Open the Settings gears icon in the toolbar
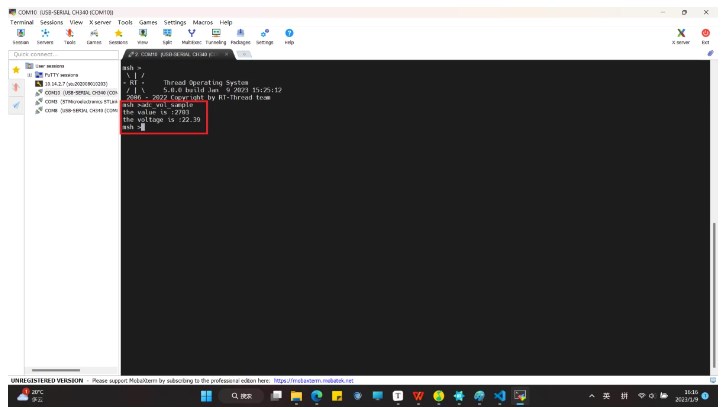This screenshot has height=409, width=726. tap(264, 36)
